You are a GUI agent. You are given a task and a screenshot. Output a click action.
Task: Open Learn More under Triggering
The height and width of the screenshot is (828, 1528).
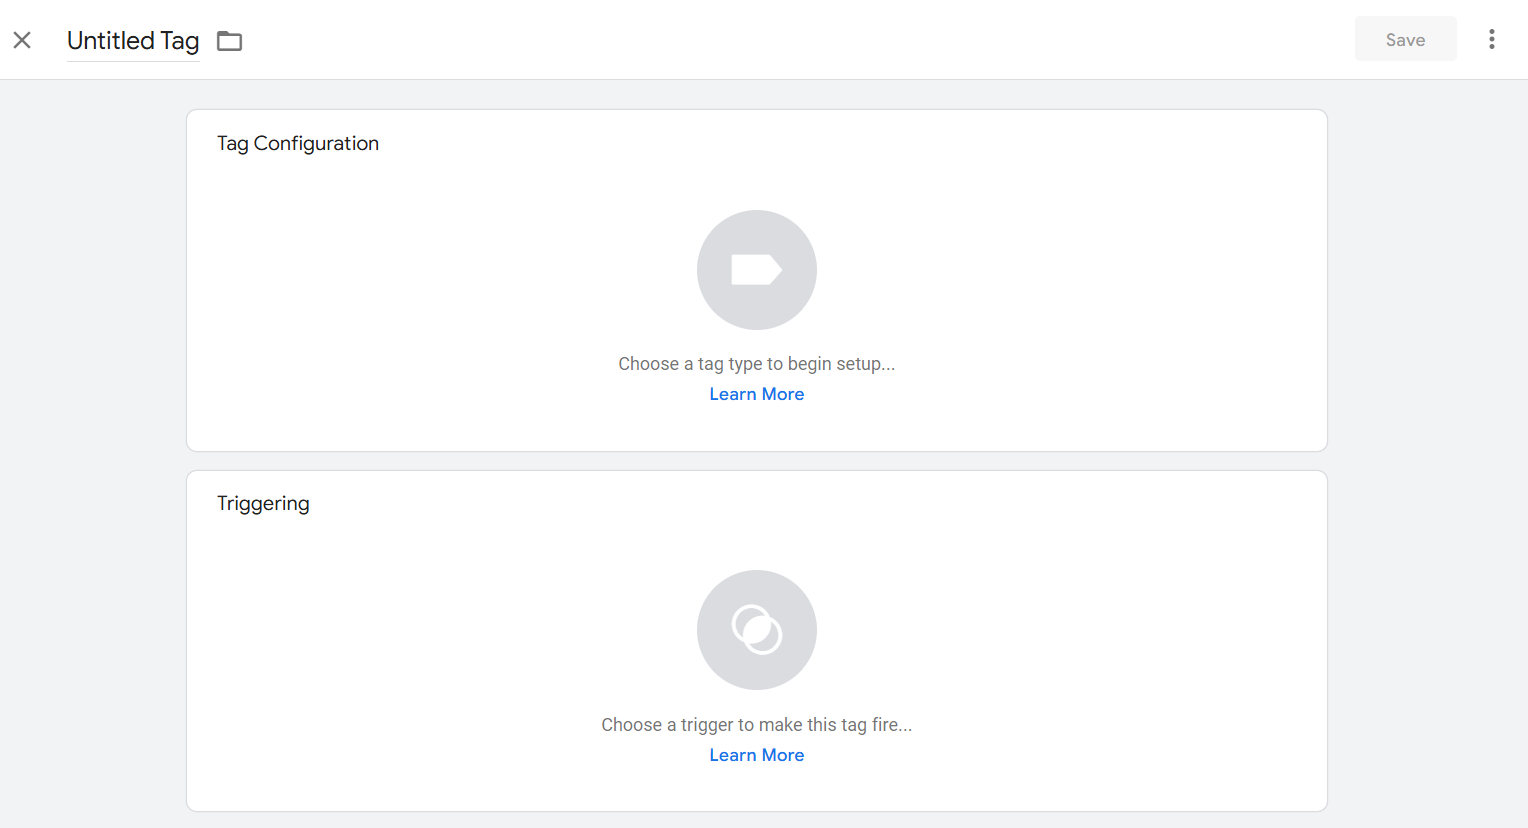pyautogui.click(x=756, y=755)
